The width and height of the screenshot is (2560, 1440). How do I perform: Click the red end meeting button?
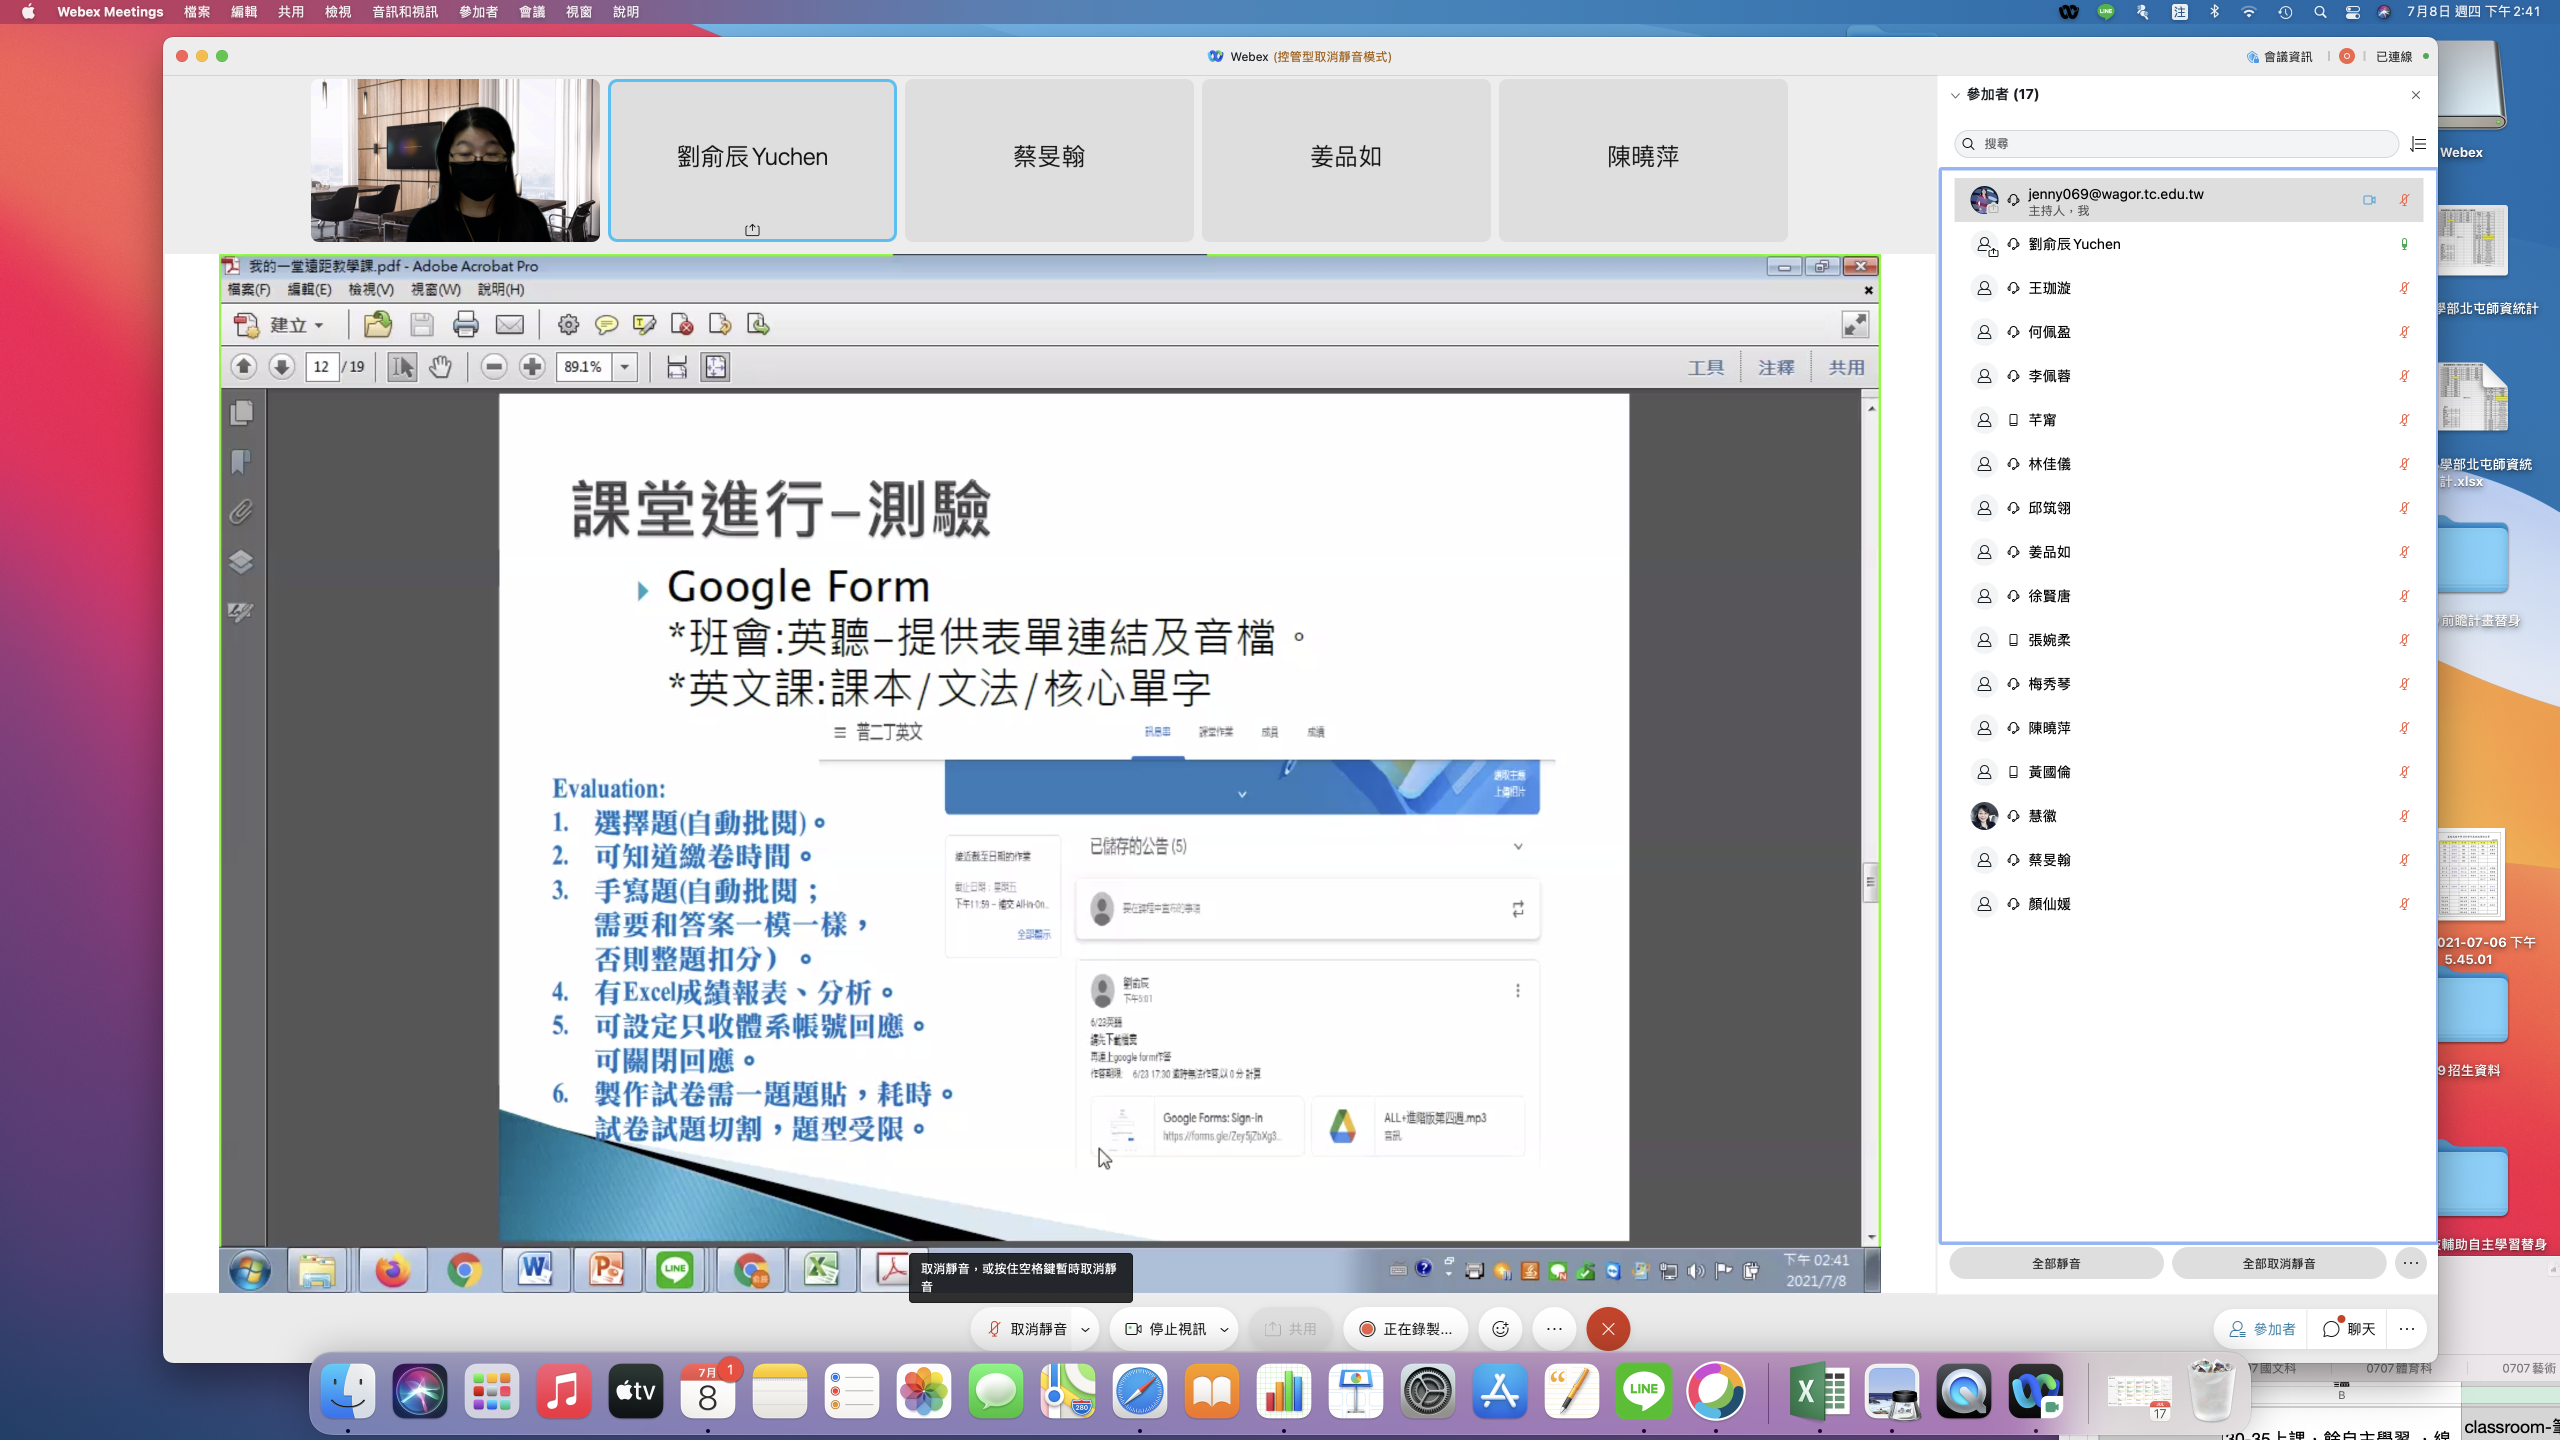pos(1608,1329)
